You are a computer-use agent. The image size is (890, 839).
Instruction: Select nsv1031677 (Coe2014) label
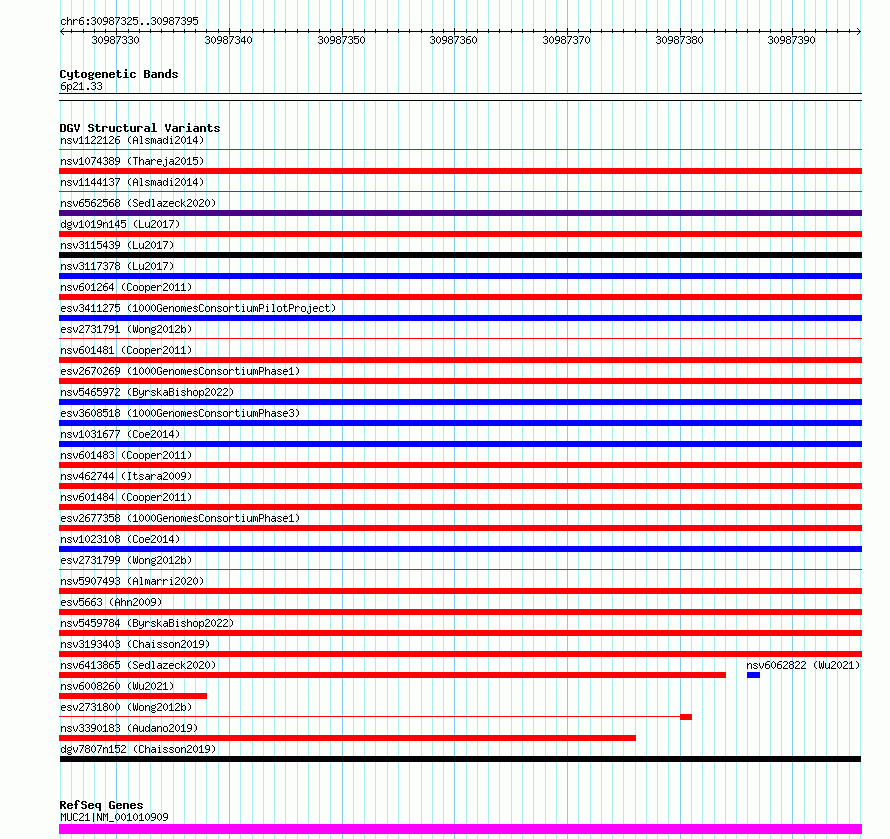click(x=120, y=434)
